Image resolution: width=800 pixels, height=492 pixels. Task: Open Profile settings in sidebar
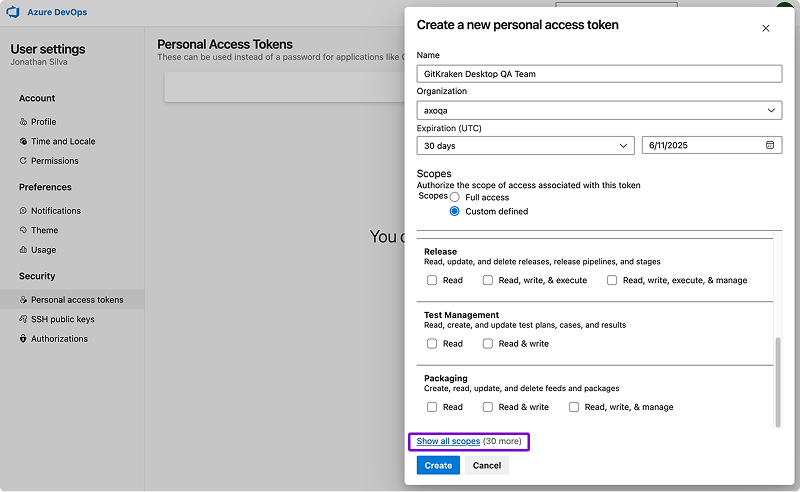point(43,122)
